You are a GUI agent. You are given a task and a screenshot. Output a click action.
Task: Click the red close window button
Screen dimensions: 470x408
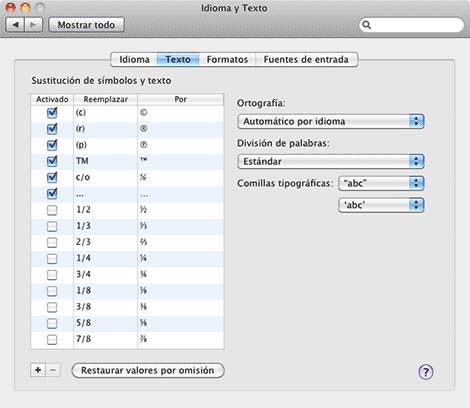(11, 7)
